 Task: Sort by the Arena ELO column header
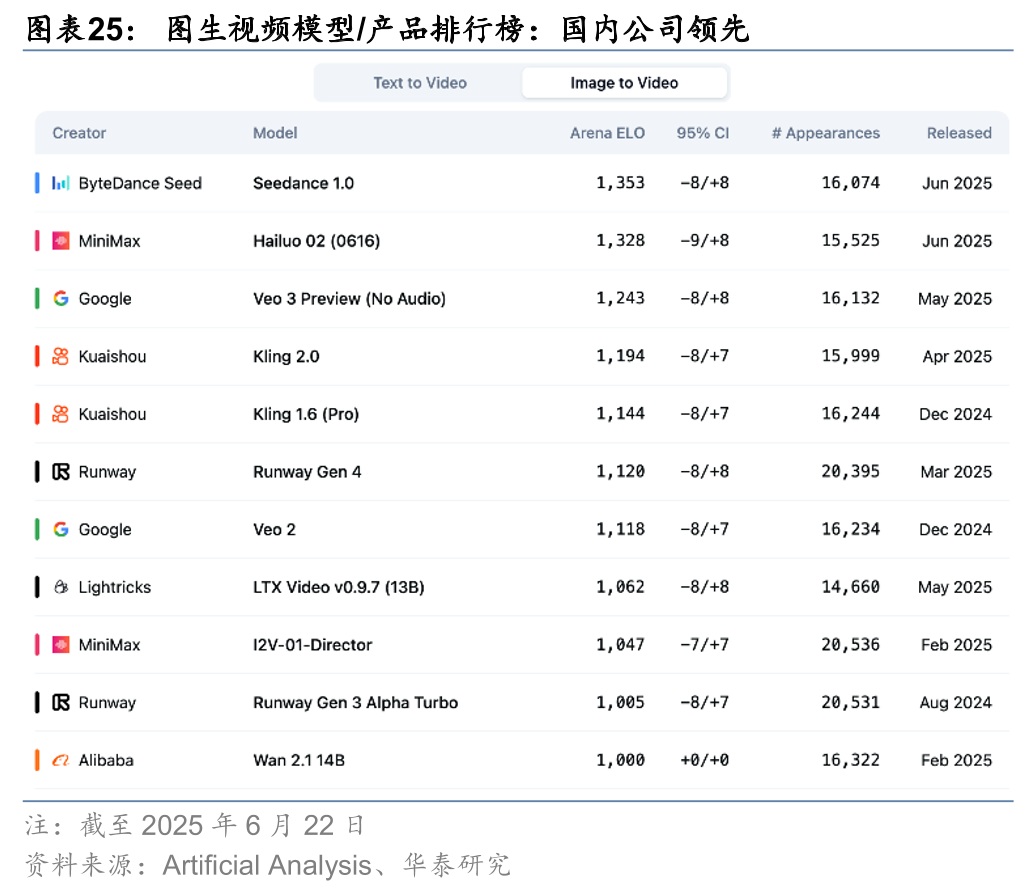(607, 133)
